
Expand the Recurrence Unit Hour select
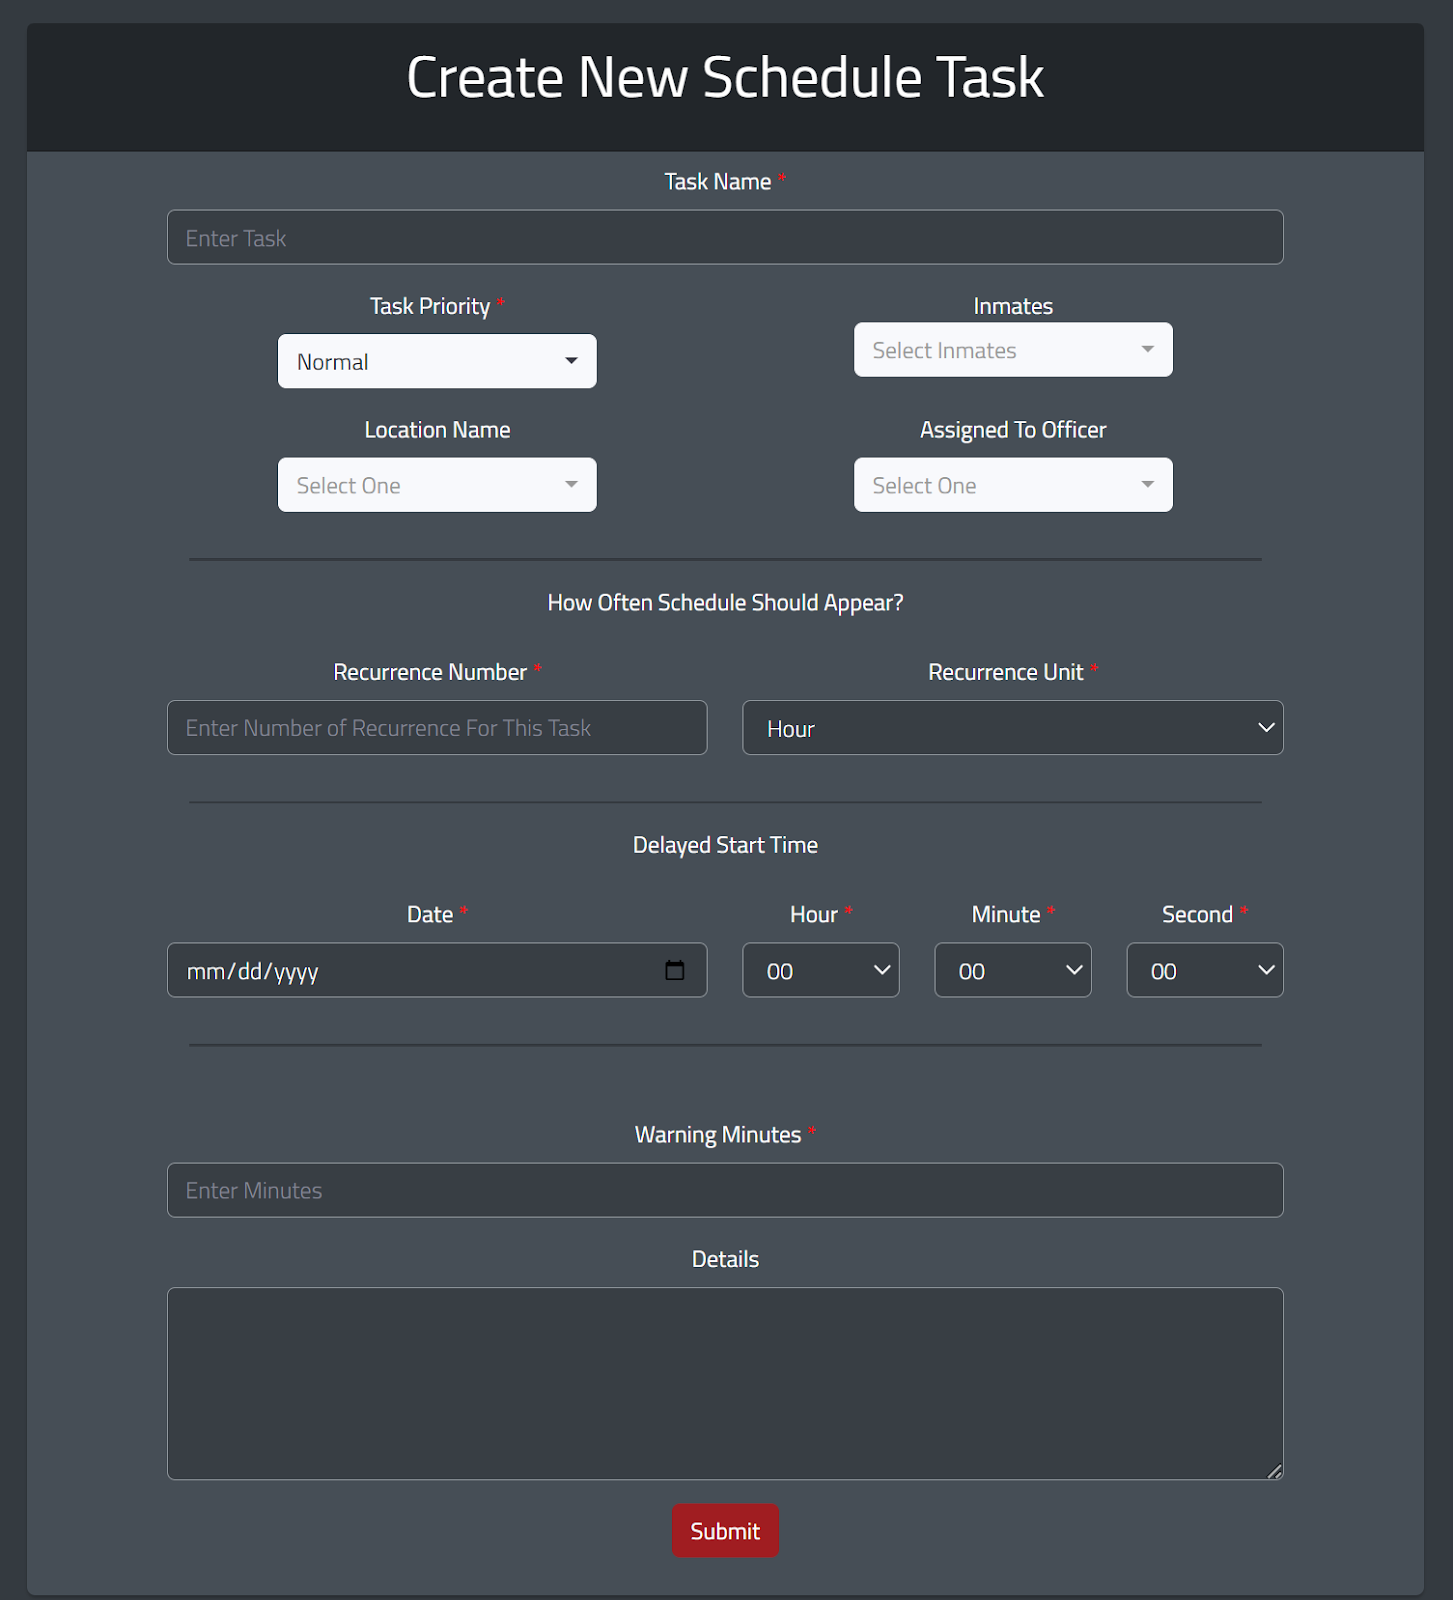point(1013,728)
